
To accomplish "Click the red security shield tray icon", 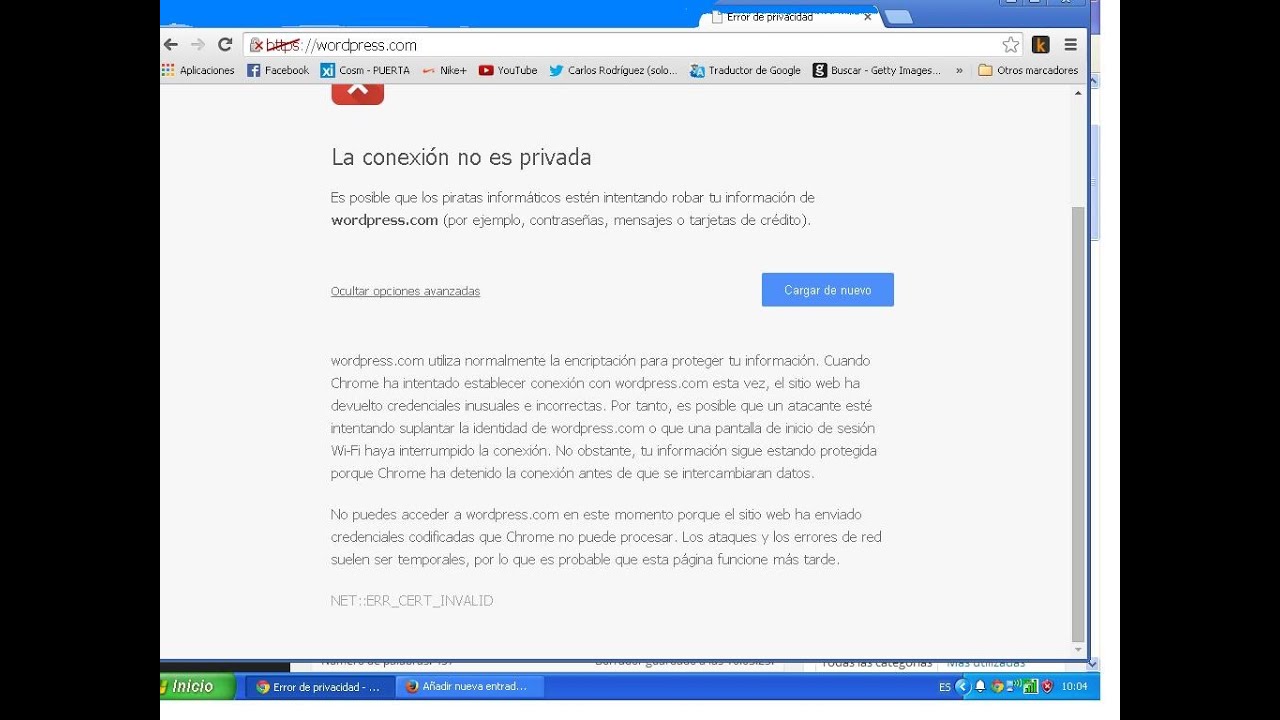I will click(1047, 687).
